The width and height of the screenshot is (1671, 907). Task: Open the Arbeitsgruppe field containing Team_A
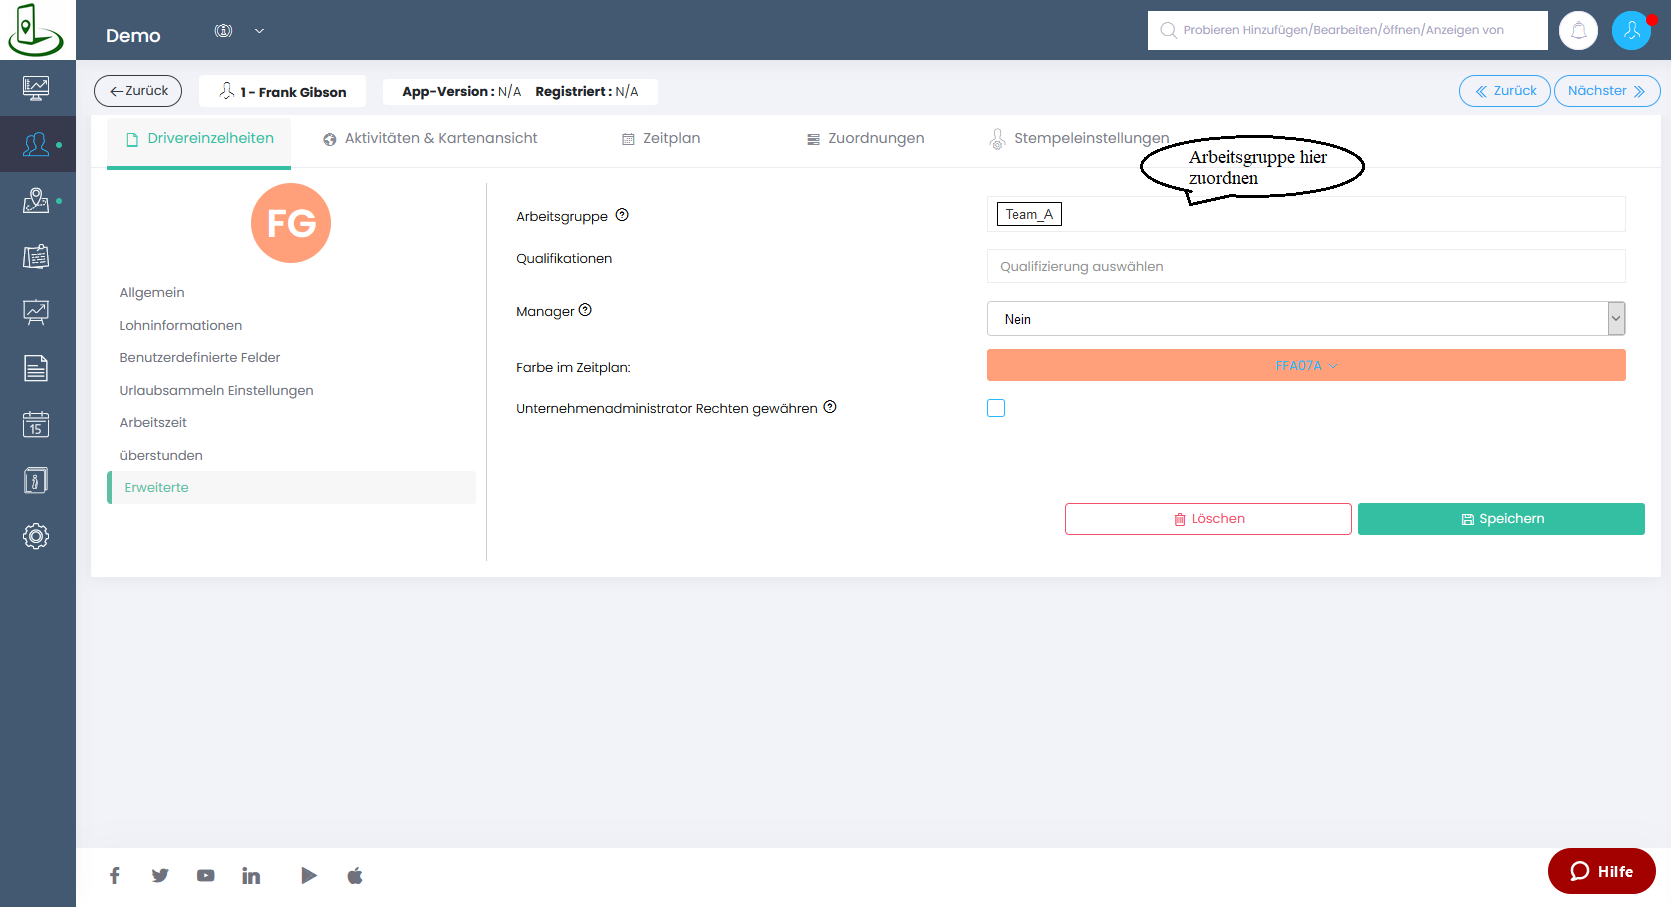(1306, 214)
